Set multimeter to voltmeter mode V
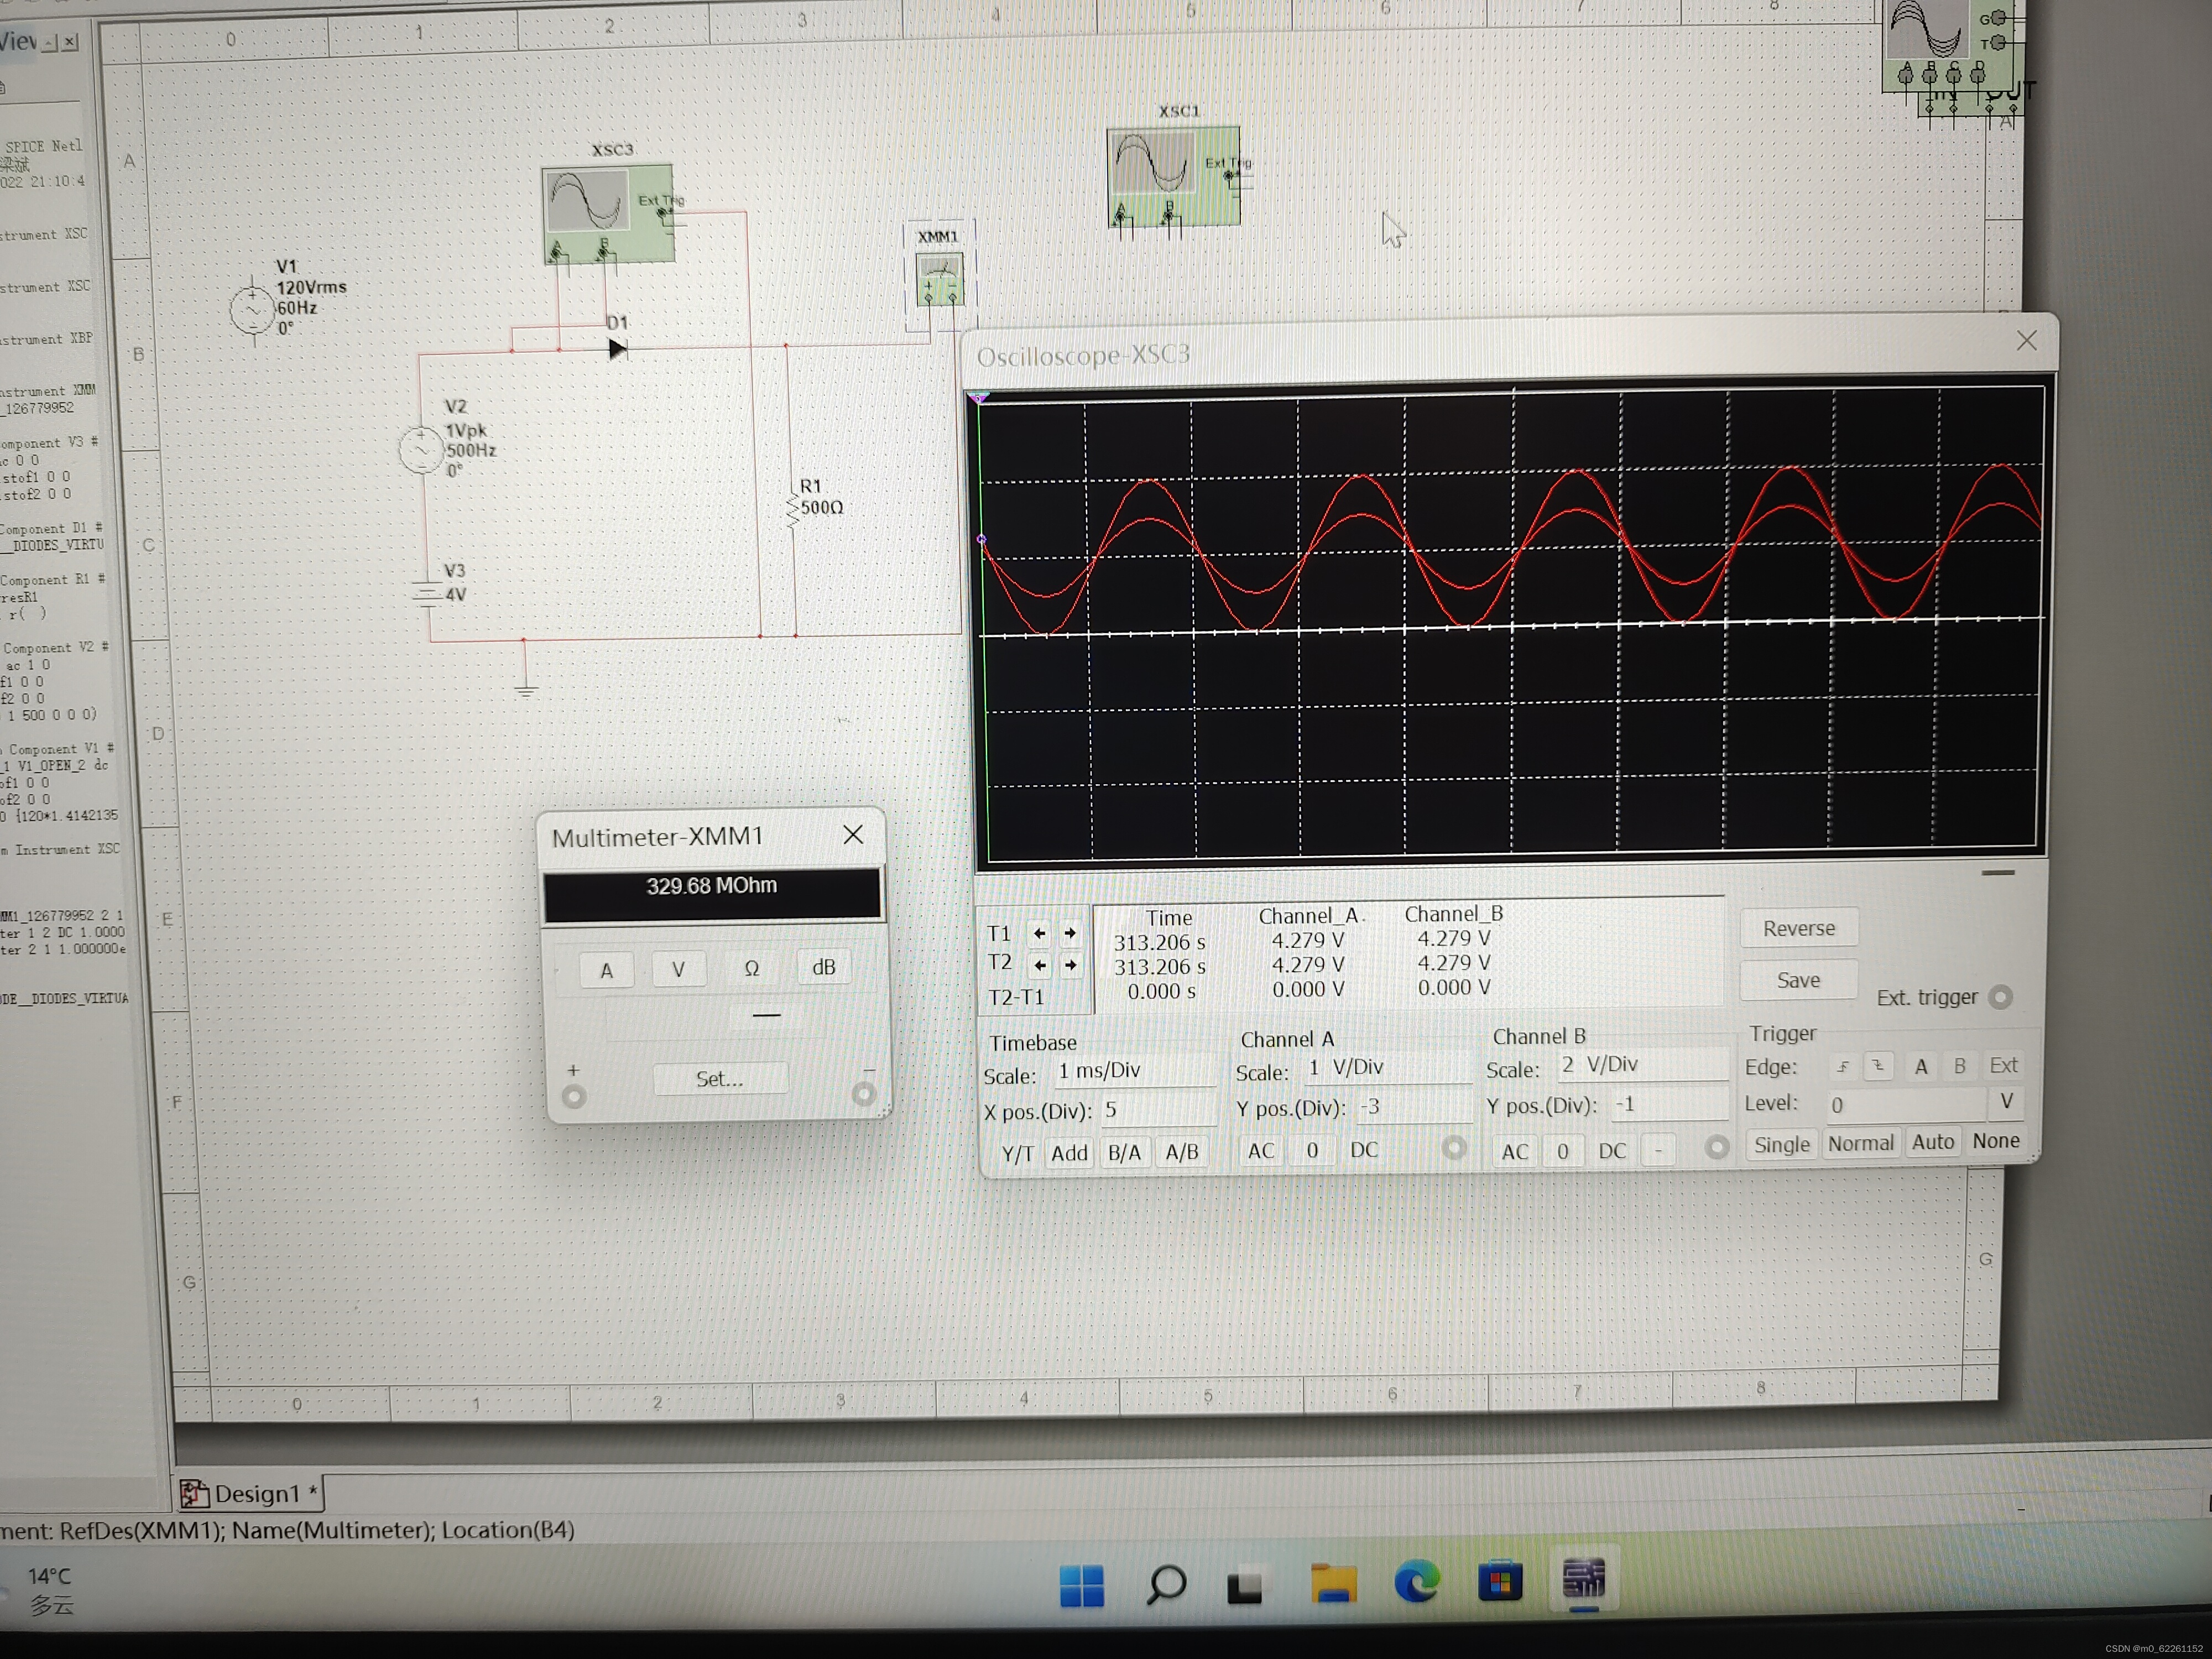Viewport: 2212px width, 1659px height. (x=678, y=969)
